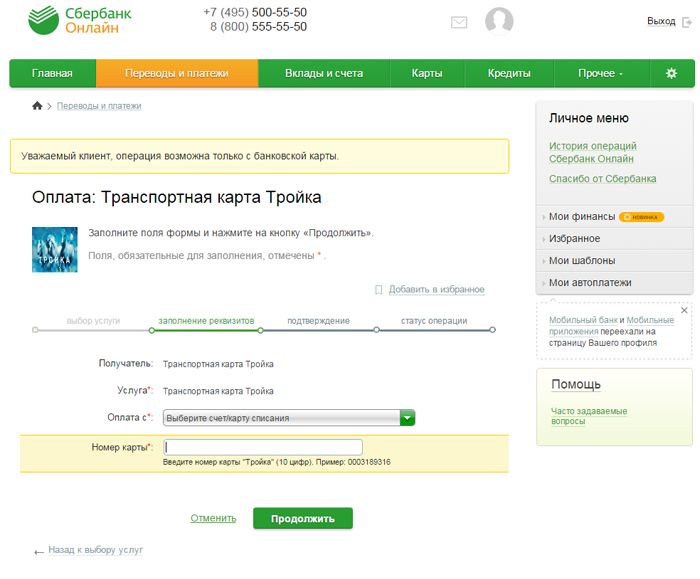Expand the Избранное section
Image resolution: width=700 pixels, height=579 pixels.
(x=574, y=239)
